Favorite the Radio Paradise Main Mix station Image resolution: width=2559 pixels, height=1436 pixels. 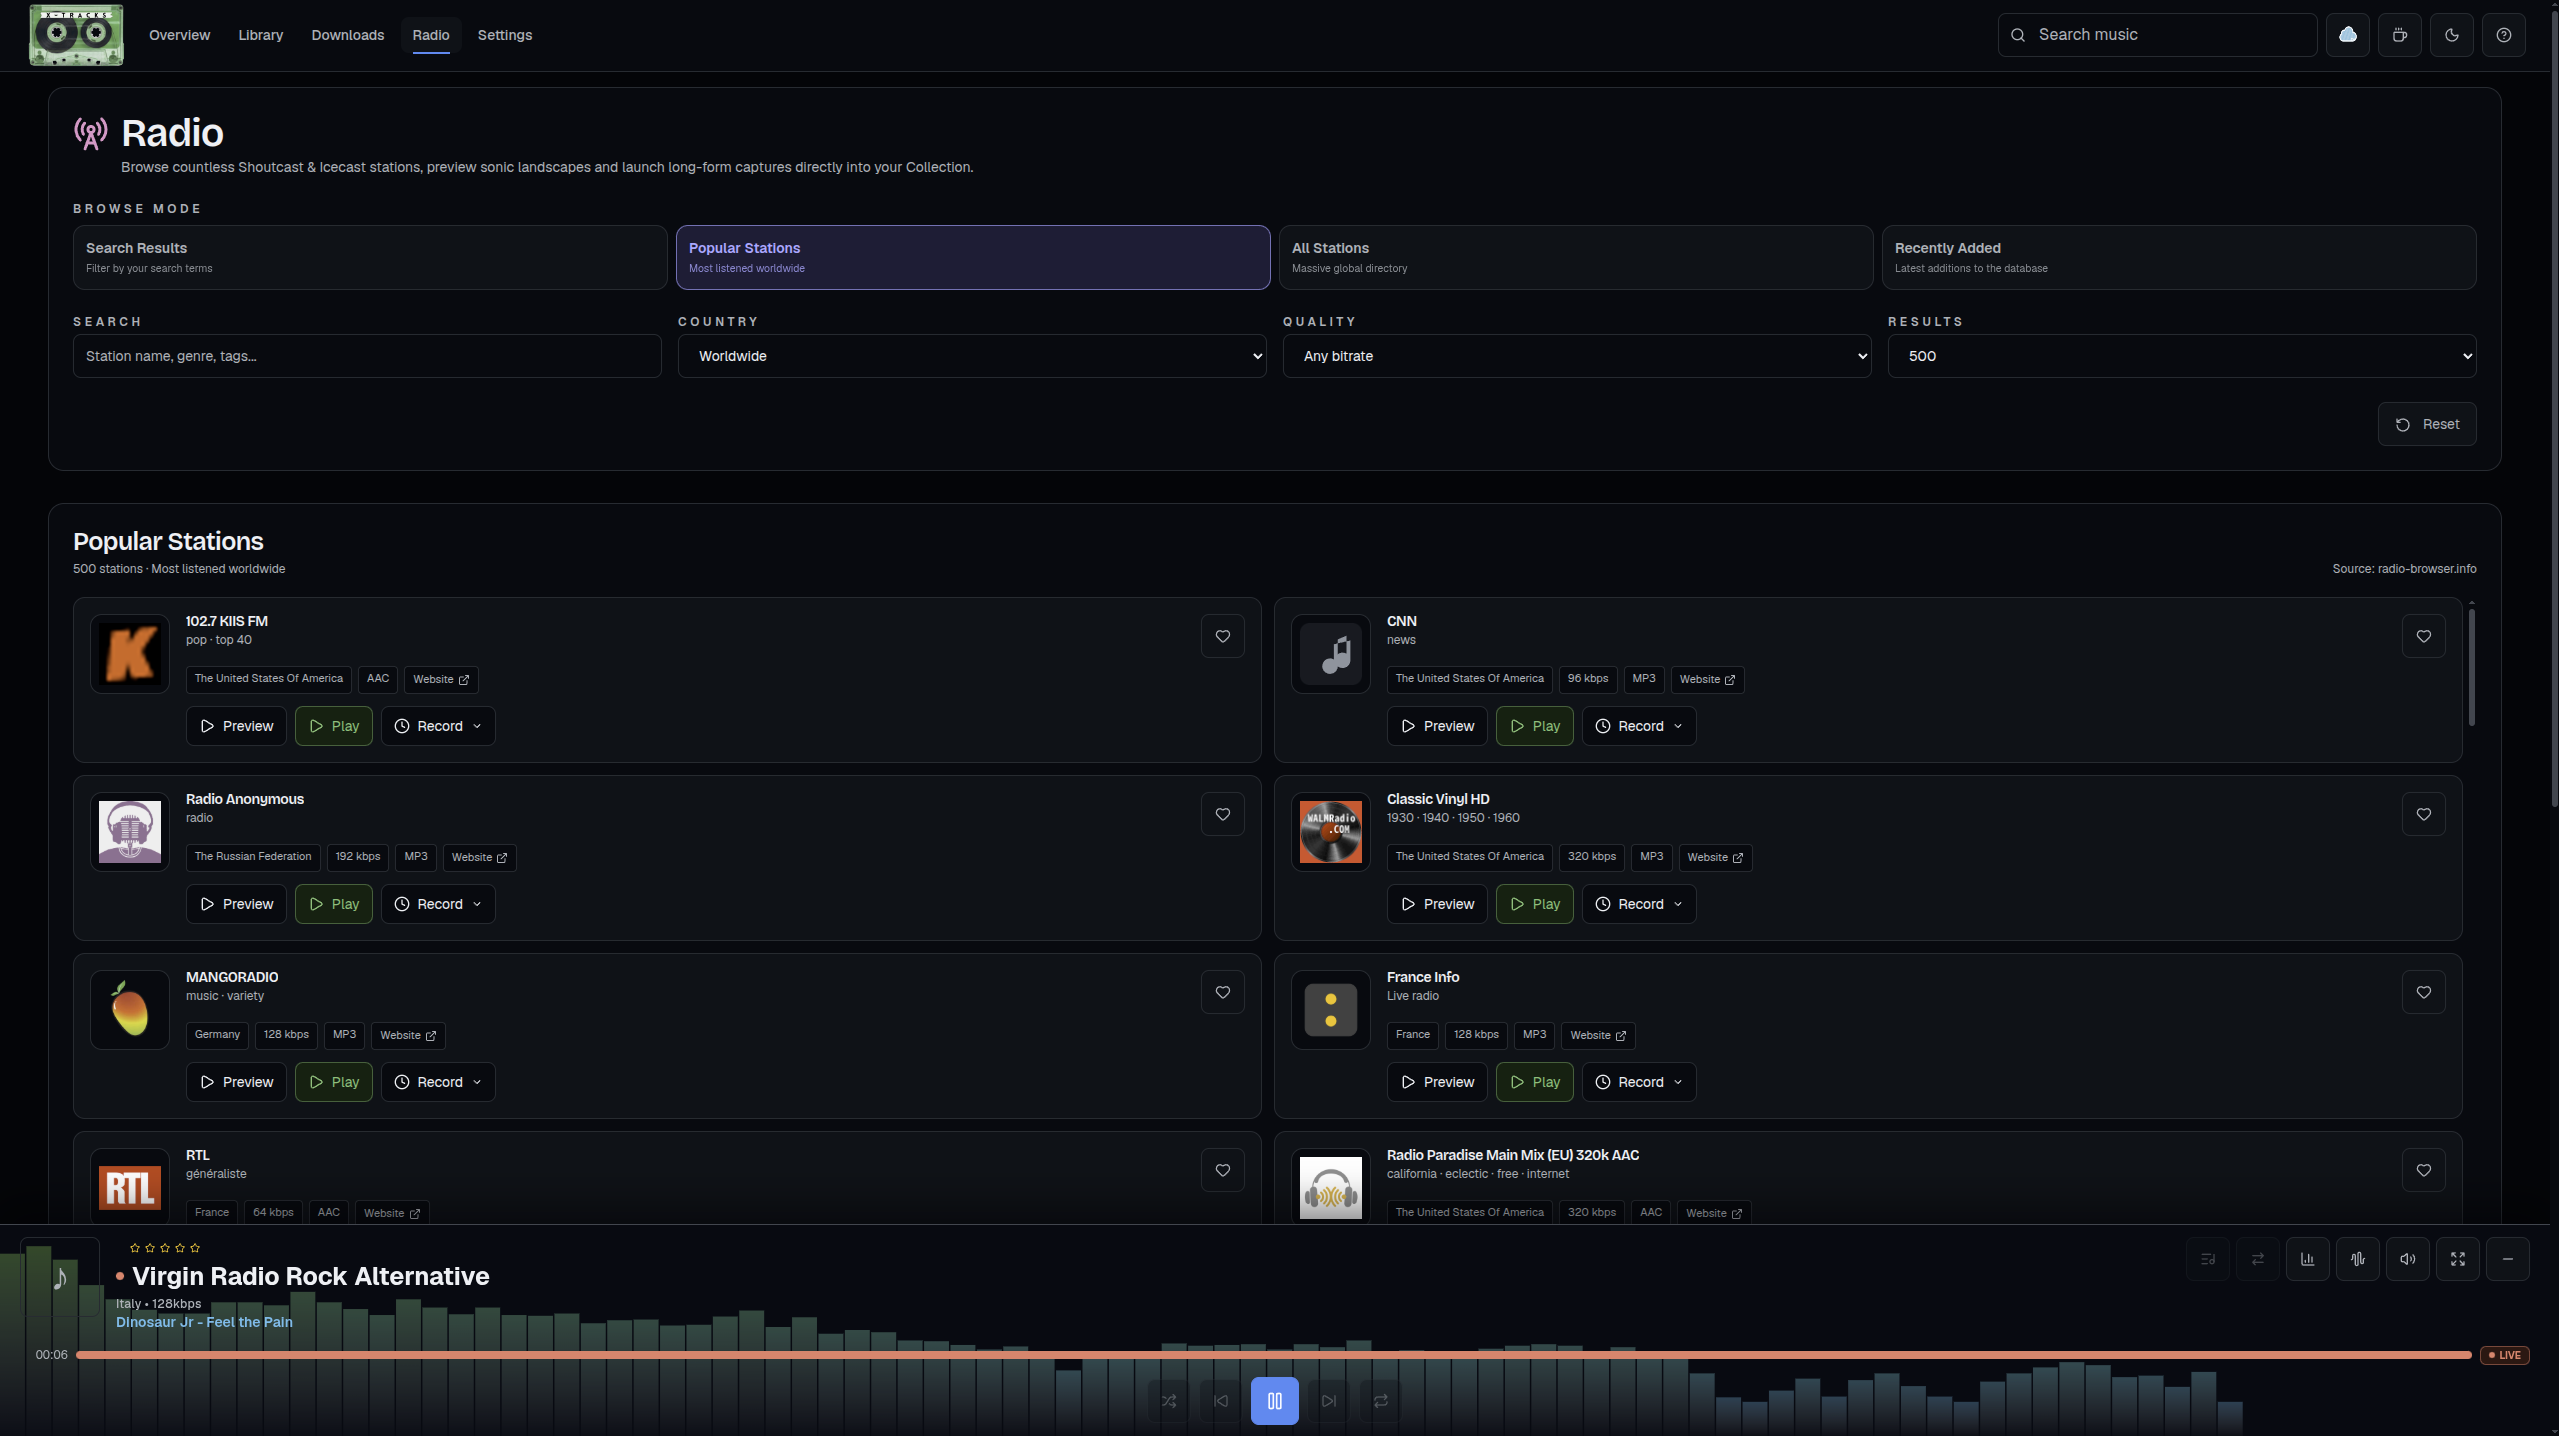pos(2424,1170)
